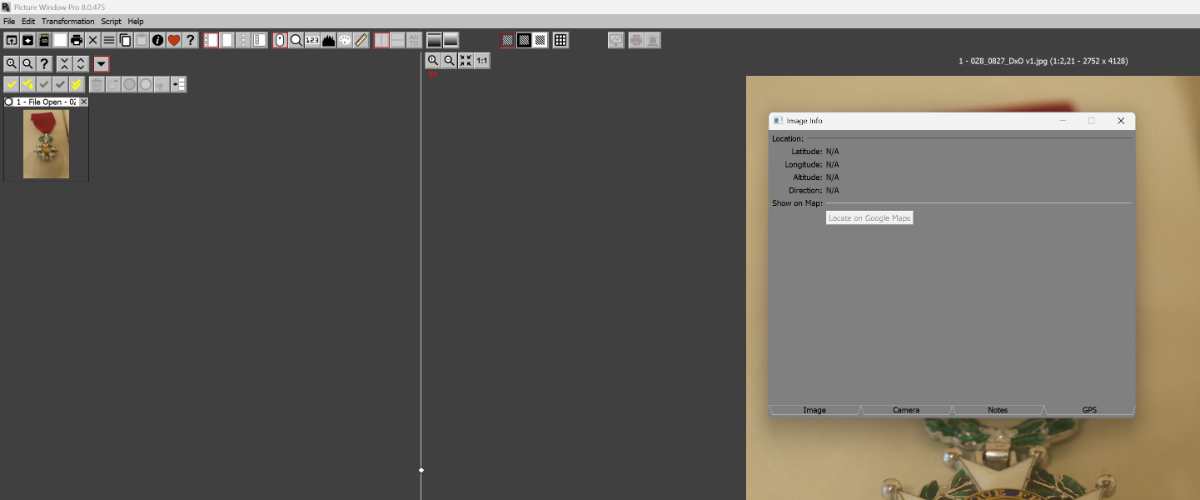Switch to the Camera tab in Image Info
This screenshot has width=1200, height=500.
(906, 410)
